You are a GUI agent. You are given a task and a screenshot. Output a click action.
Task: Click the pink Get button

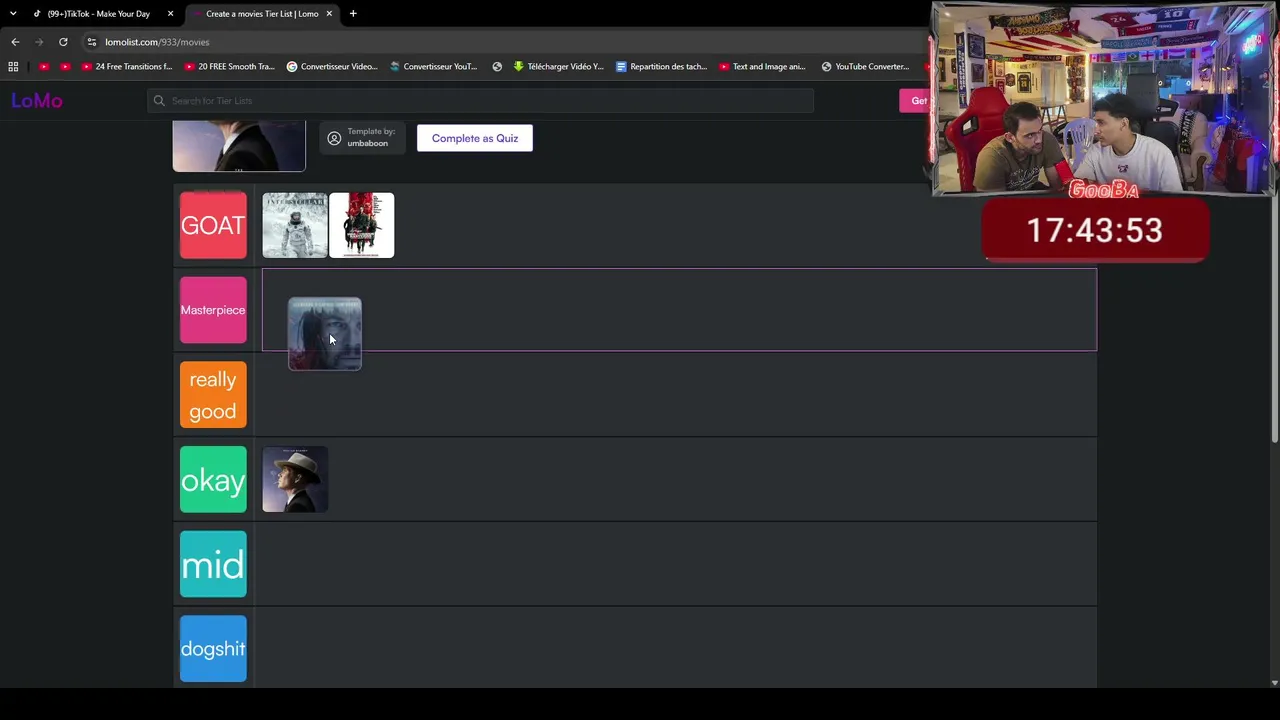915,101
